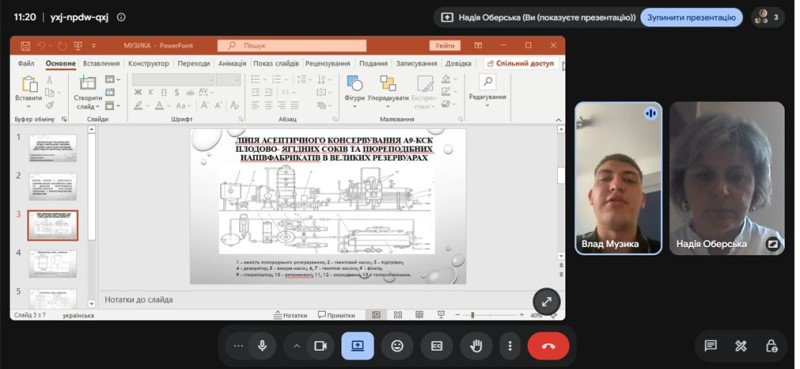Open the meeting activities icon
The width and height of the screenshot is (800, 369).
click(741, 346)
